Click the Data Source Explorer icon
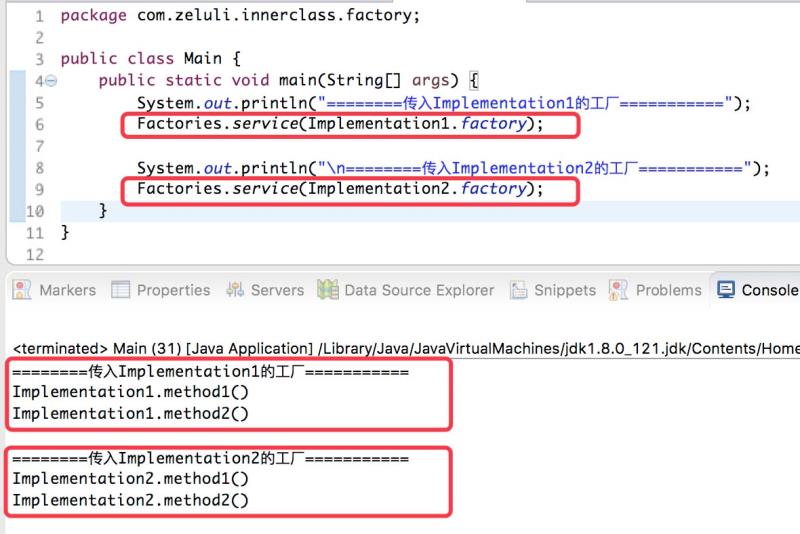This screenshot has height=534, width=800. pos(328,290)
